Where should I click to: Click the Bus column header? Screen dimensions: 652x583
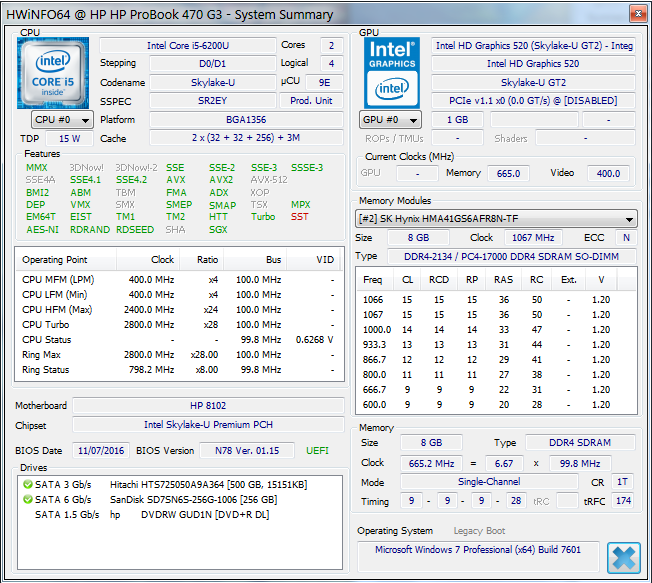(255, 260)
